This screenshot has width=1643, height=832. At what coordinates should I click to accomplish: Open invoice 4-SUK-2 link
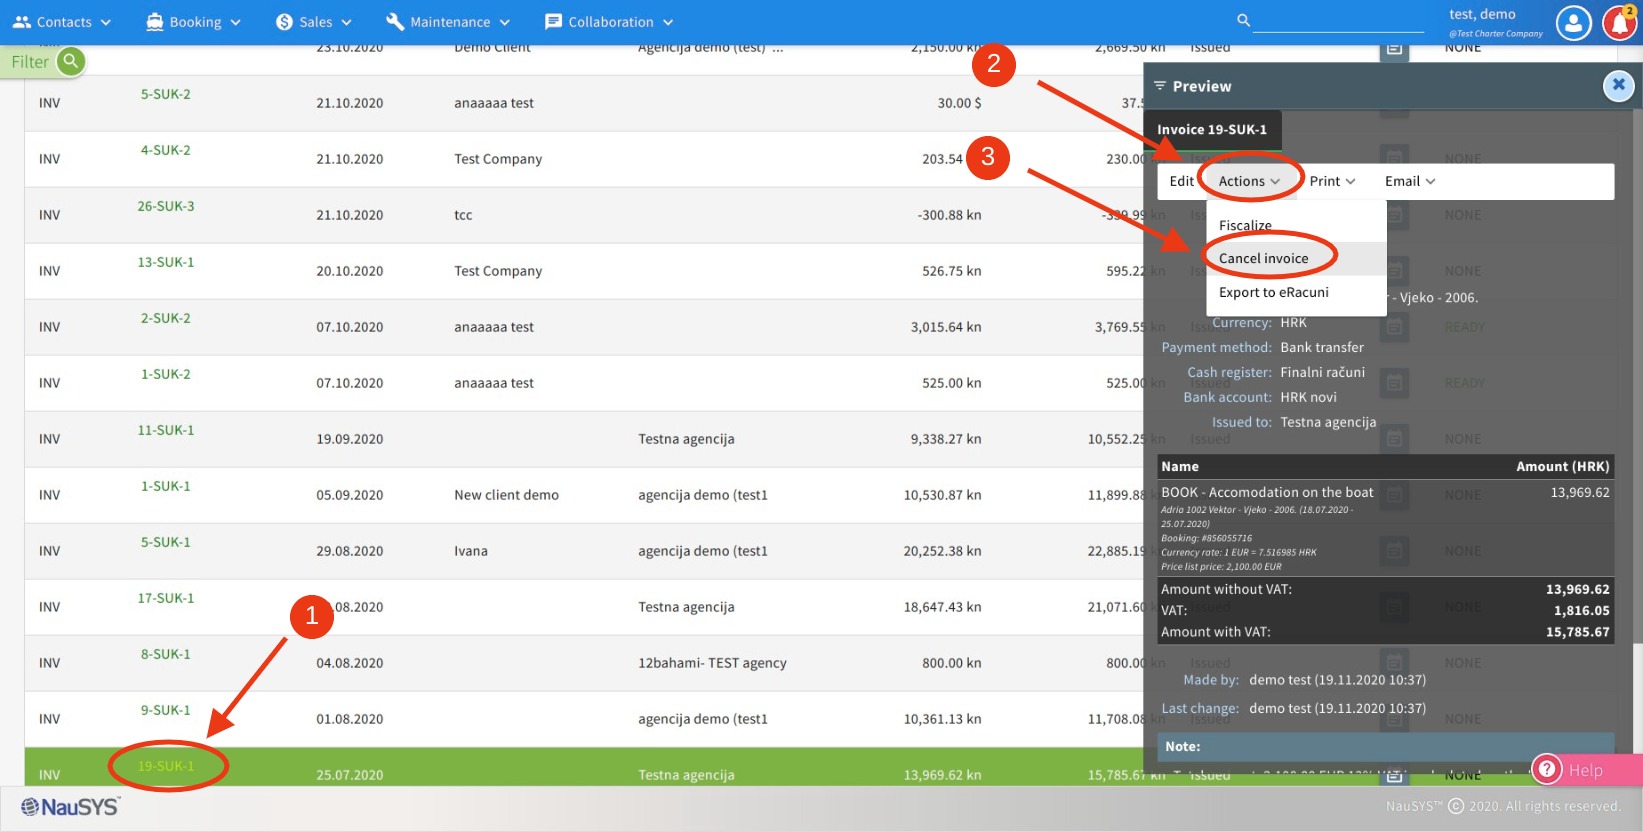165,150
